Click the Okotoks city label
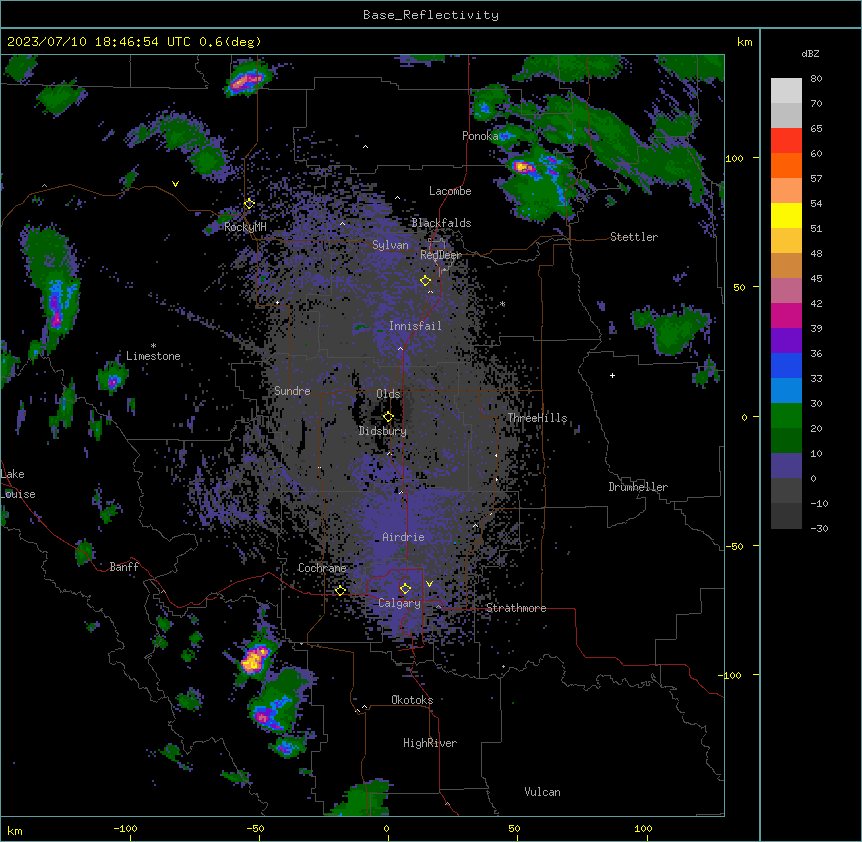The image size is (862, 842). 412,700
